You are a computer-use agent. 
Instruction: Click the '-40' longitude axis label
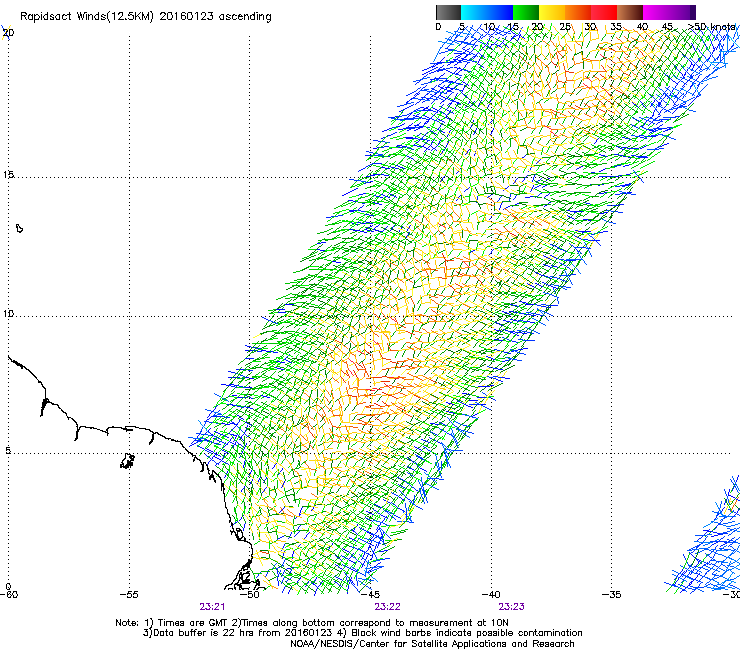pyautogui.click(x=491, y=595)
